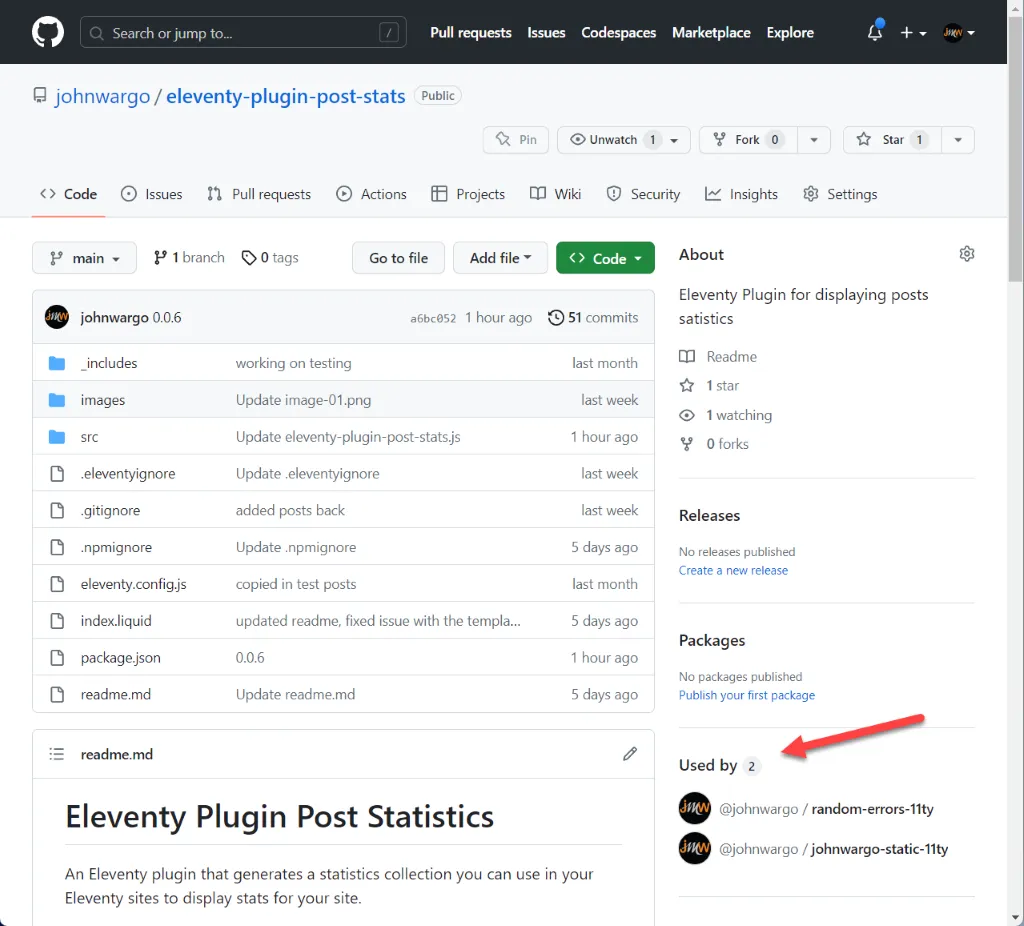Switch to the repository Settings tab
The width and height of the screenshot is (1024, 926).
point(840,194)
